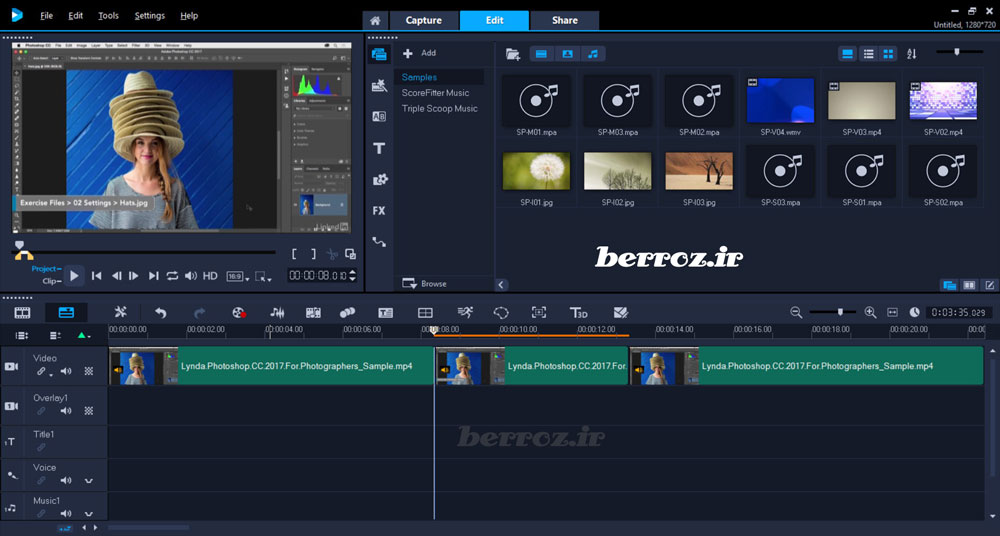Open the Tools menu
1000x536 pixels.
(x=108, y=16)
